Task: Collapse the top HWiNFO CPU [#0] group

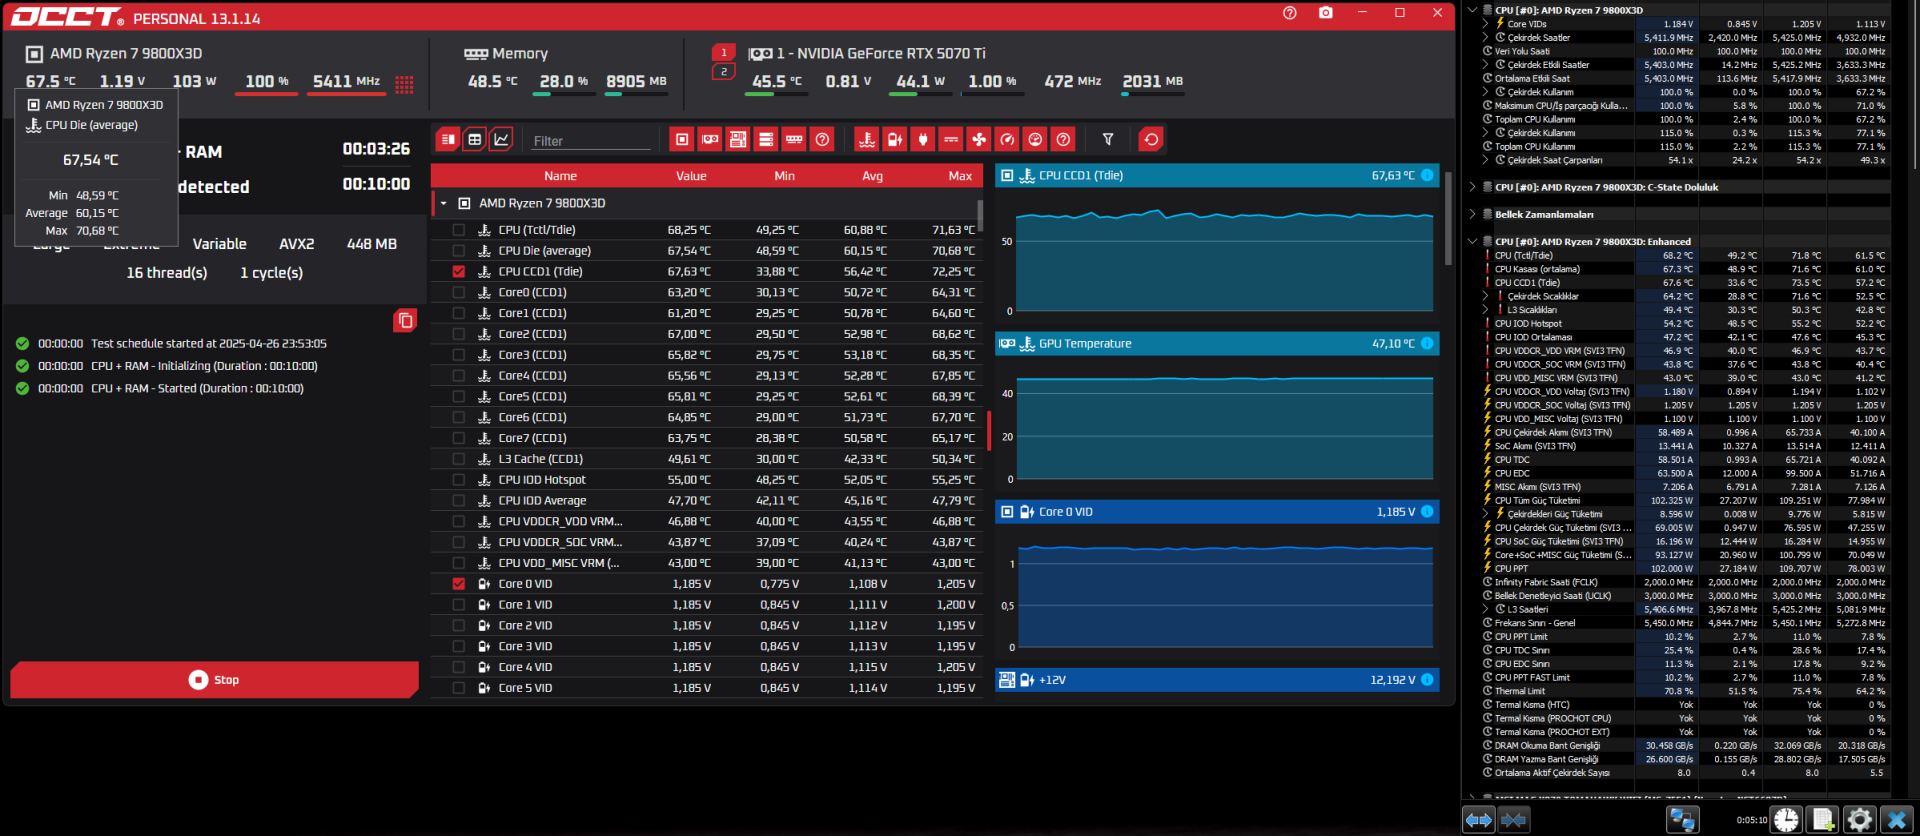Action: click(1472, 10)
